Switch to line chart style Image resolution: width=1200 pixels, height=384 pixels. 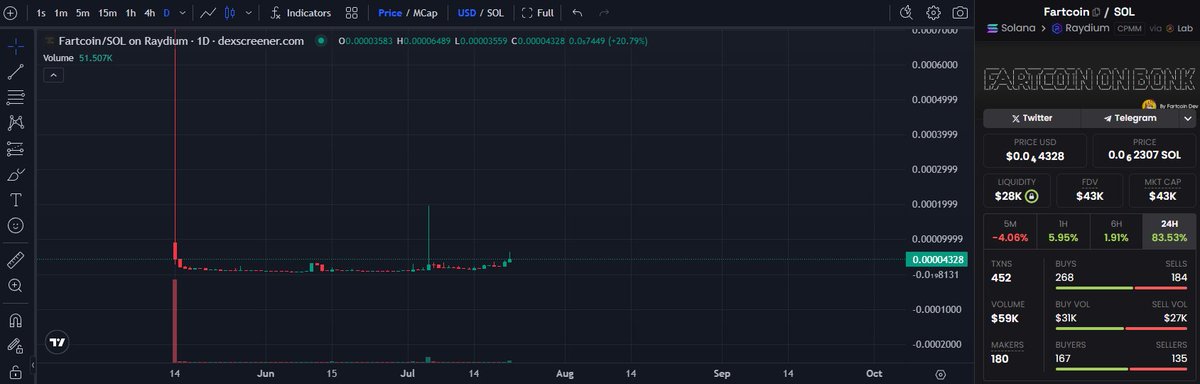click(x=207, y=13)
